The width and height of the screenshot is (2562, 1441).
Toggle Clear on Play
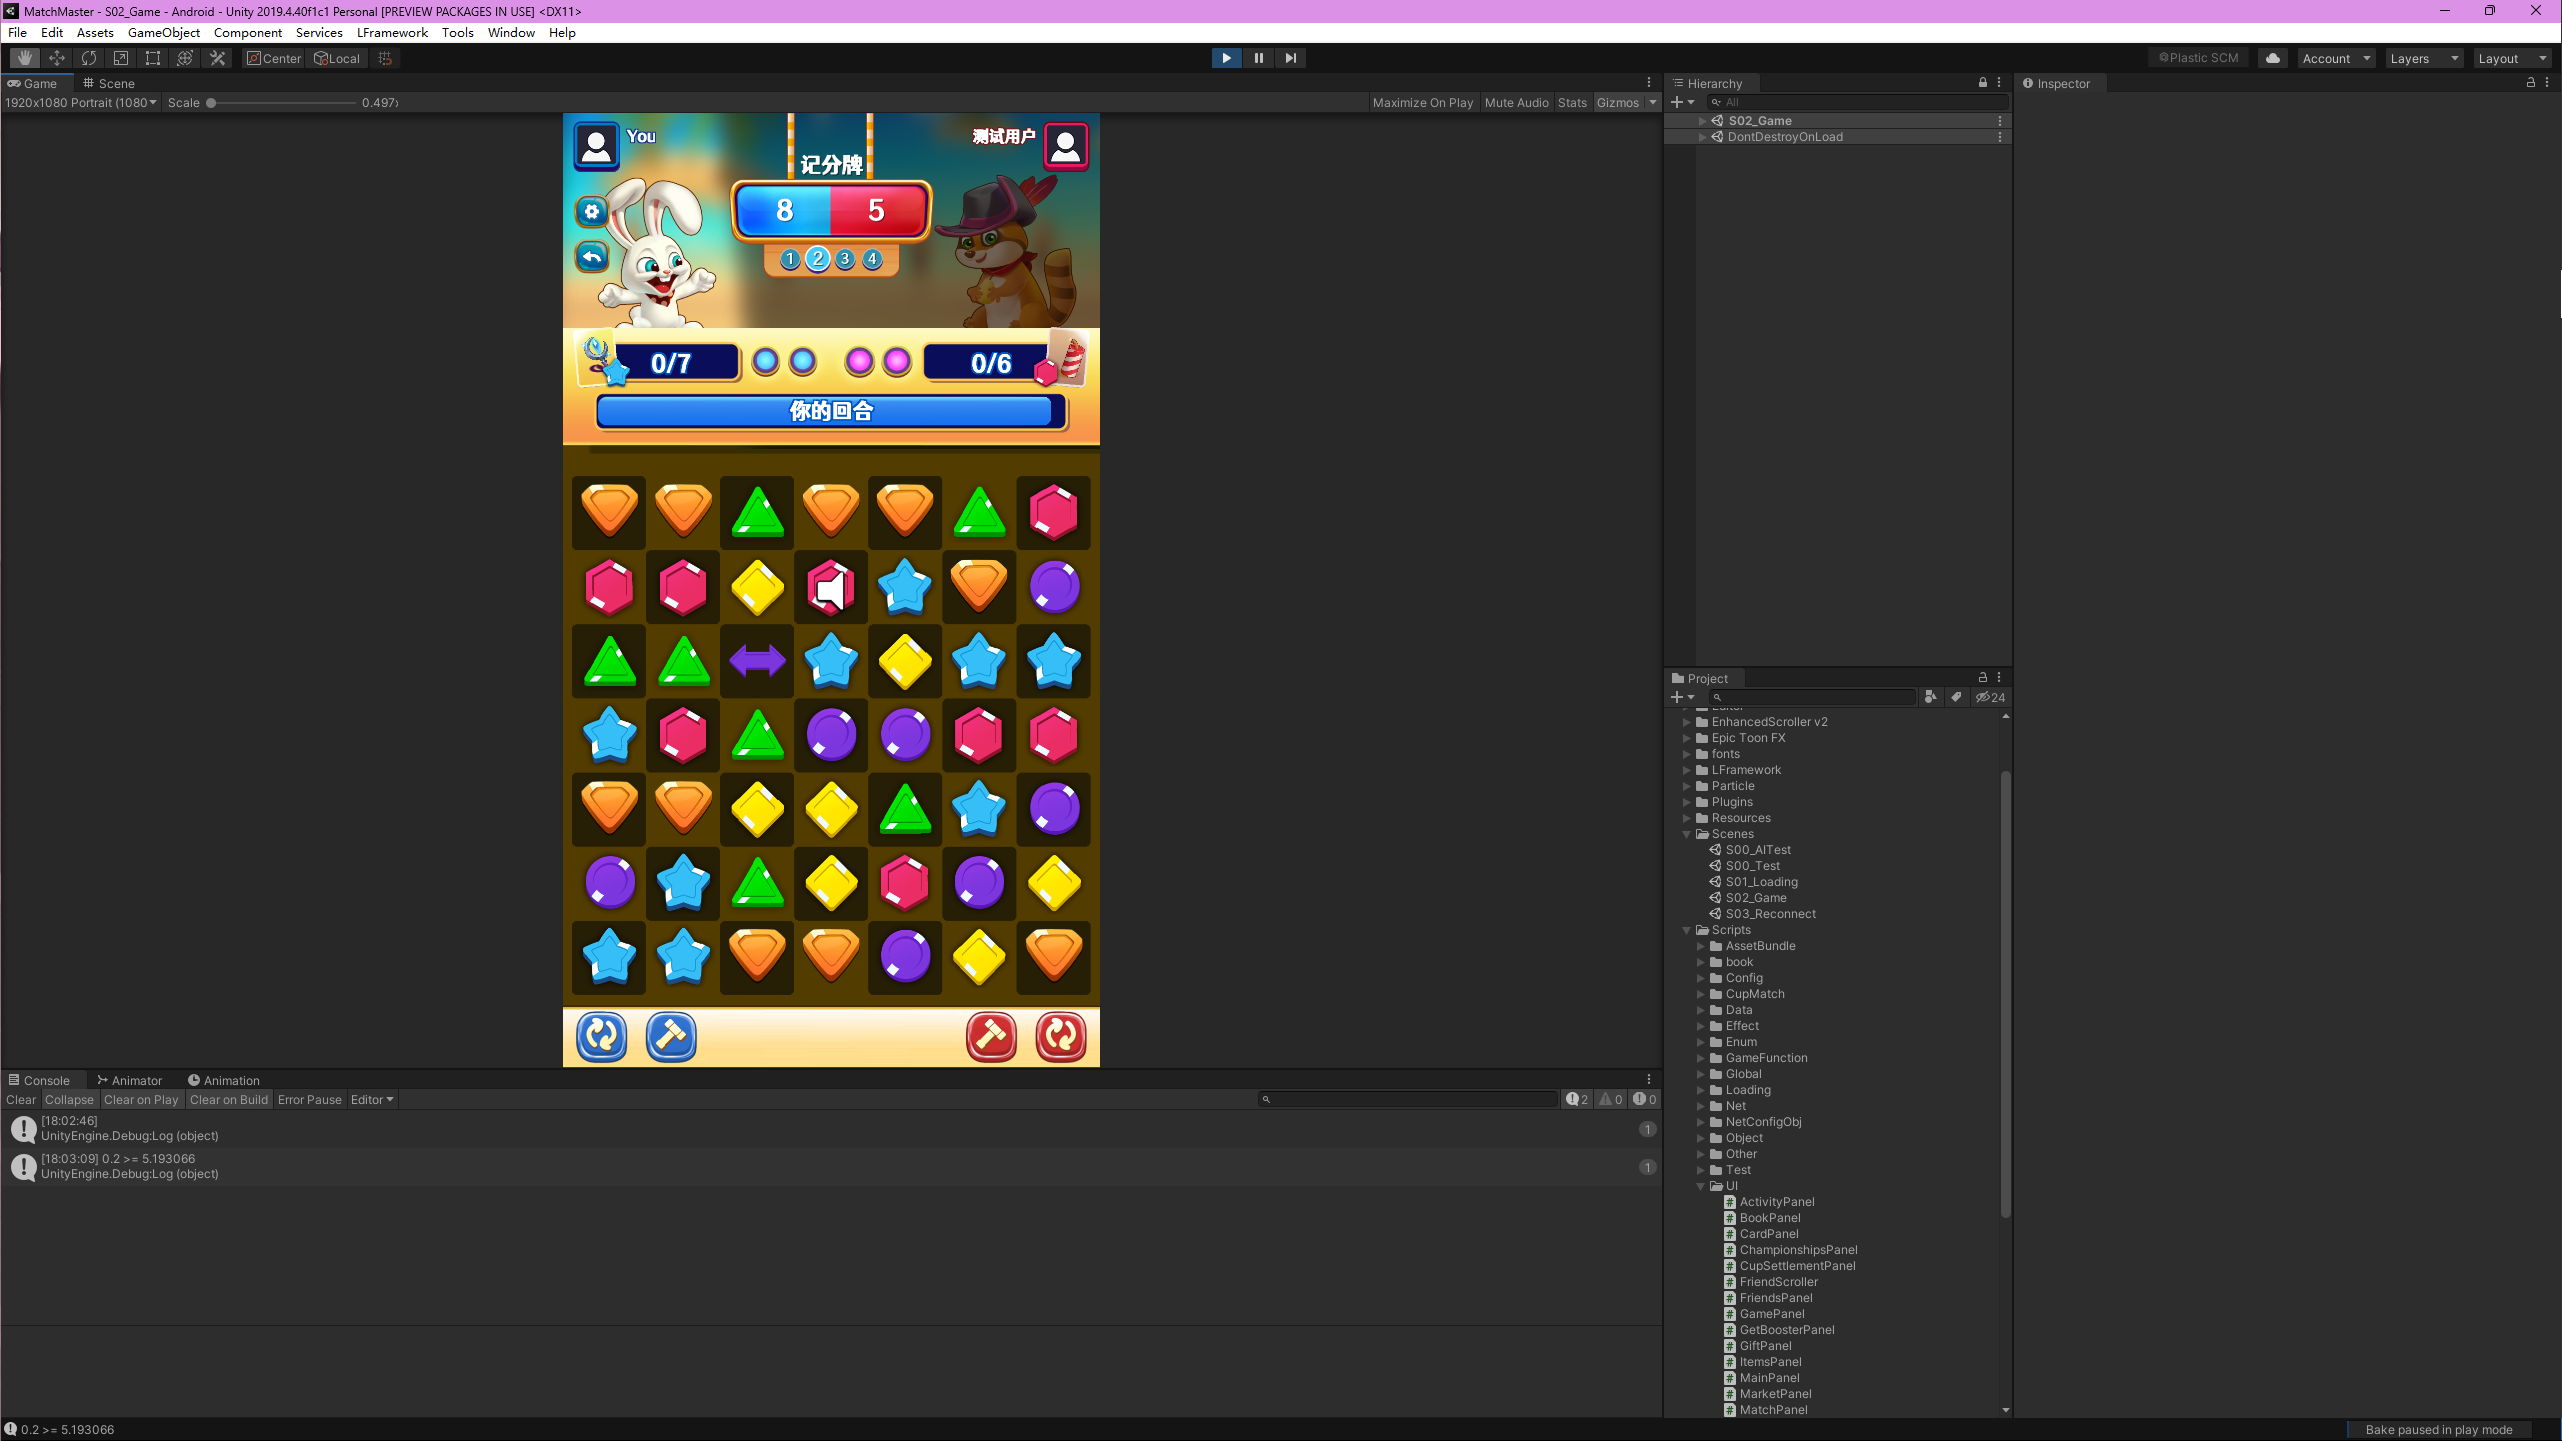point(141,1100)
